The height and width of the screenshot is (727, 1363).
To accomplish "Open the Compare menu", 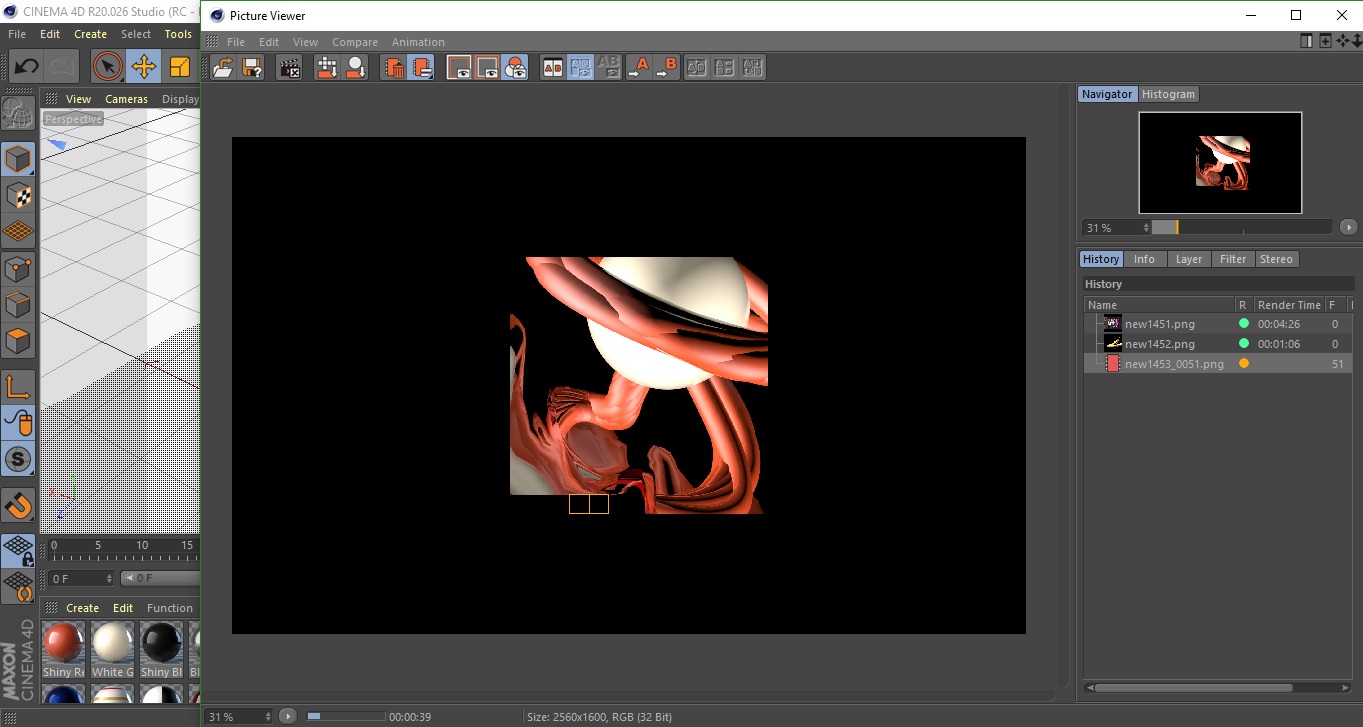I will tap(354, 42).
